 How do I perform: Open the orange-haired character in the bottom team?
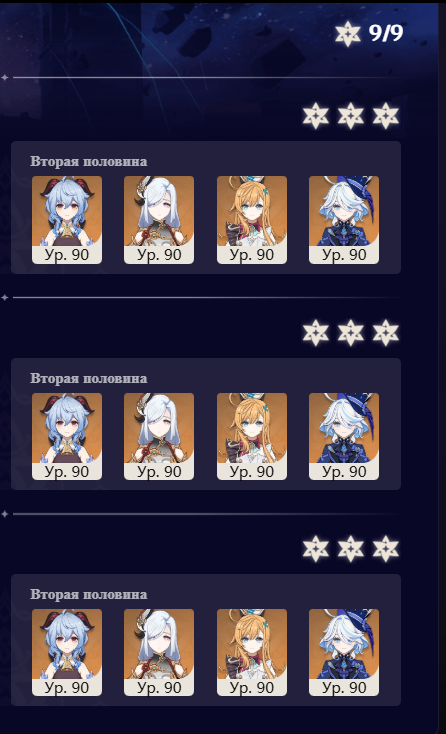pos(252,653)
